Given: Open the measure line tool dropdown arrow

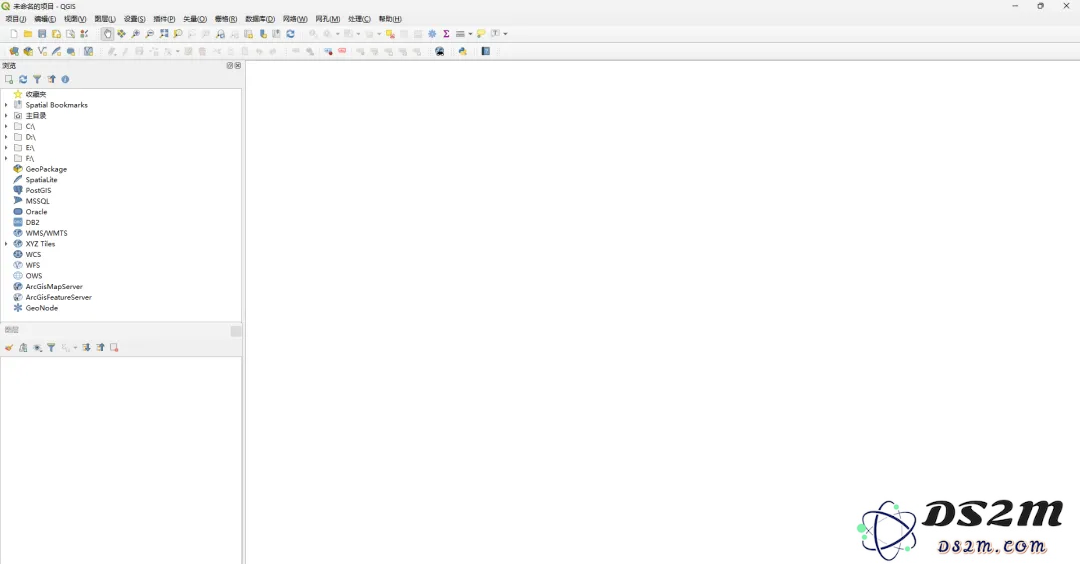Looking at the screenshot, I should click(x=470, y=34).
